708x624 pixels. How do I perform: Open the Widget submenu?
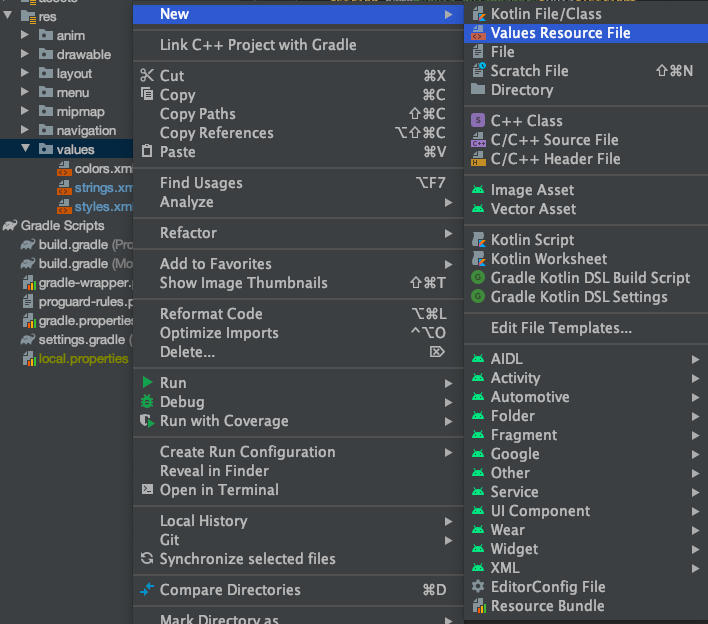pos(586,549)
